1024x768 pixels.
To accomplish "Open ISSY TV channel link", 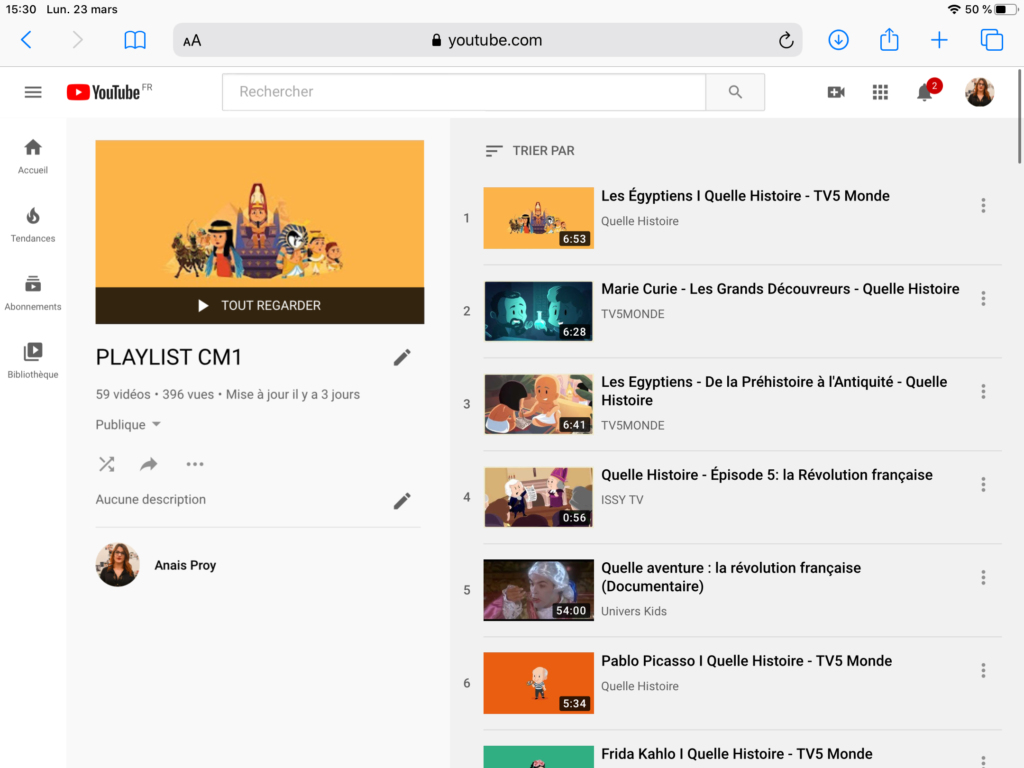I will 622,500.
